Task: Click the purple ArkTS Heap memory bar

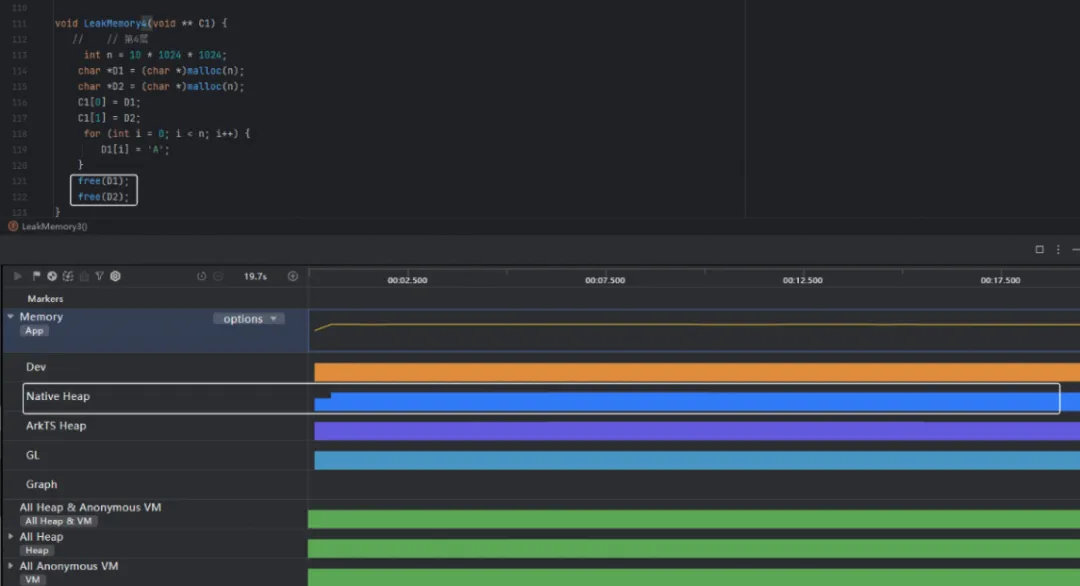Action: pos(697,431)
